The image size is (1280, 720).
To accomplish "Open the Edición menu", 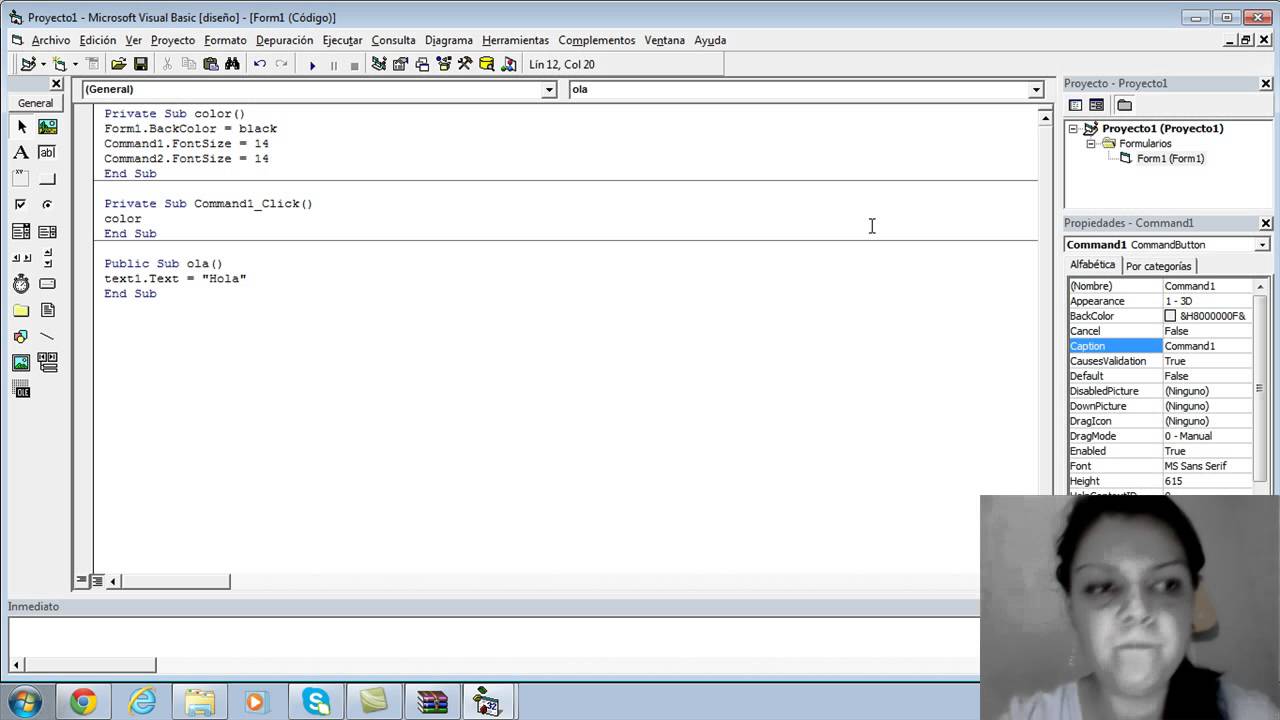I will 98,40.
